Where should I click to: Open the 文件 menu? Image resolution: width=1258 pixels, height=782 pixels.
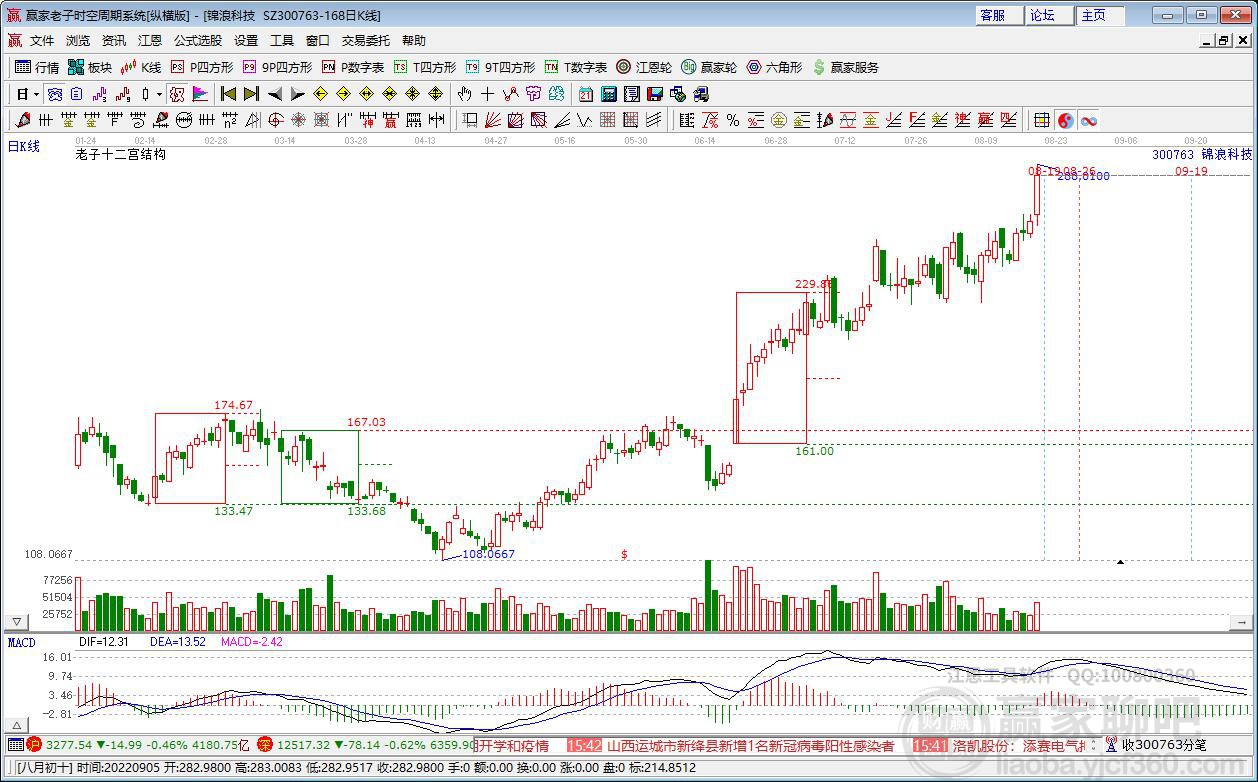[42, 41]
